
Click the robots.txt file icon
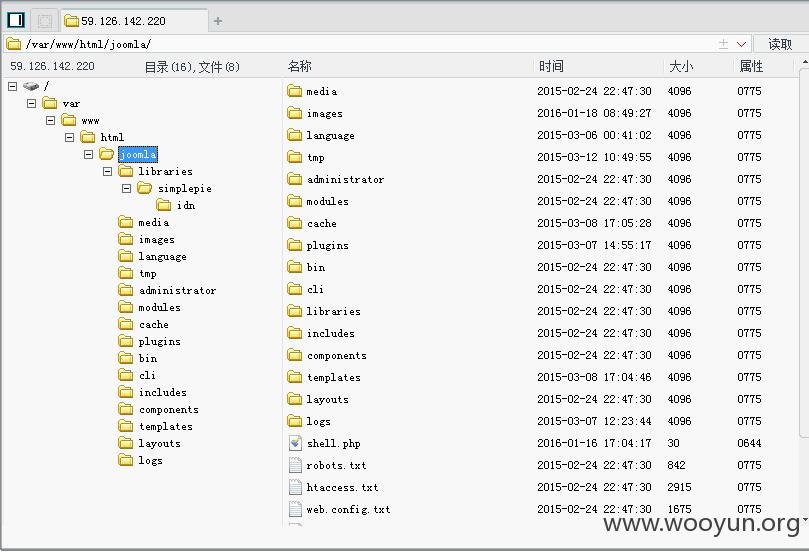click(295, 465)
